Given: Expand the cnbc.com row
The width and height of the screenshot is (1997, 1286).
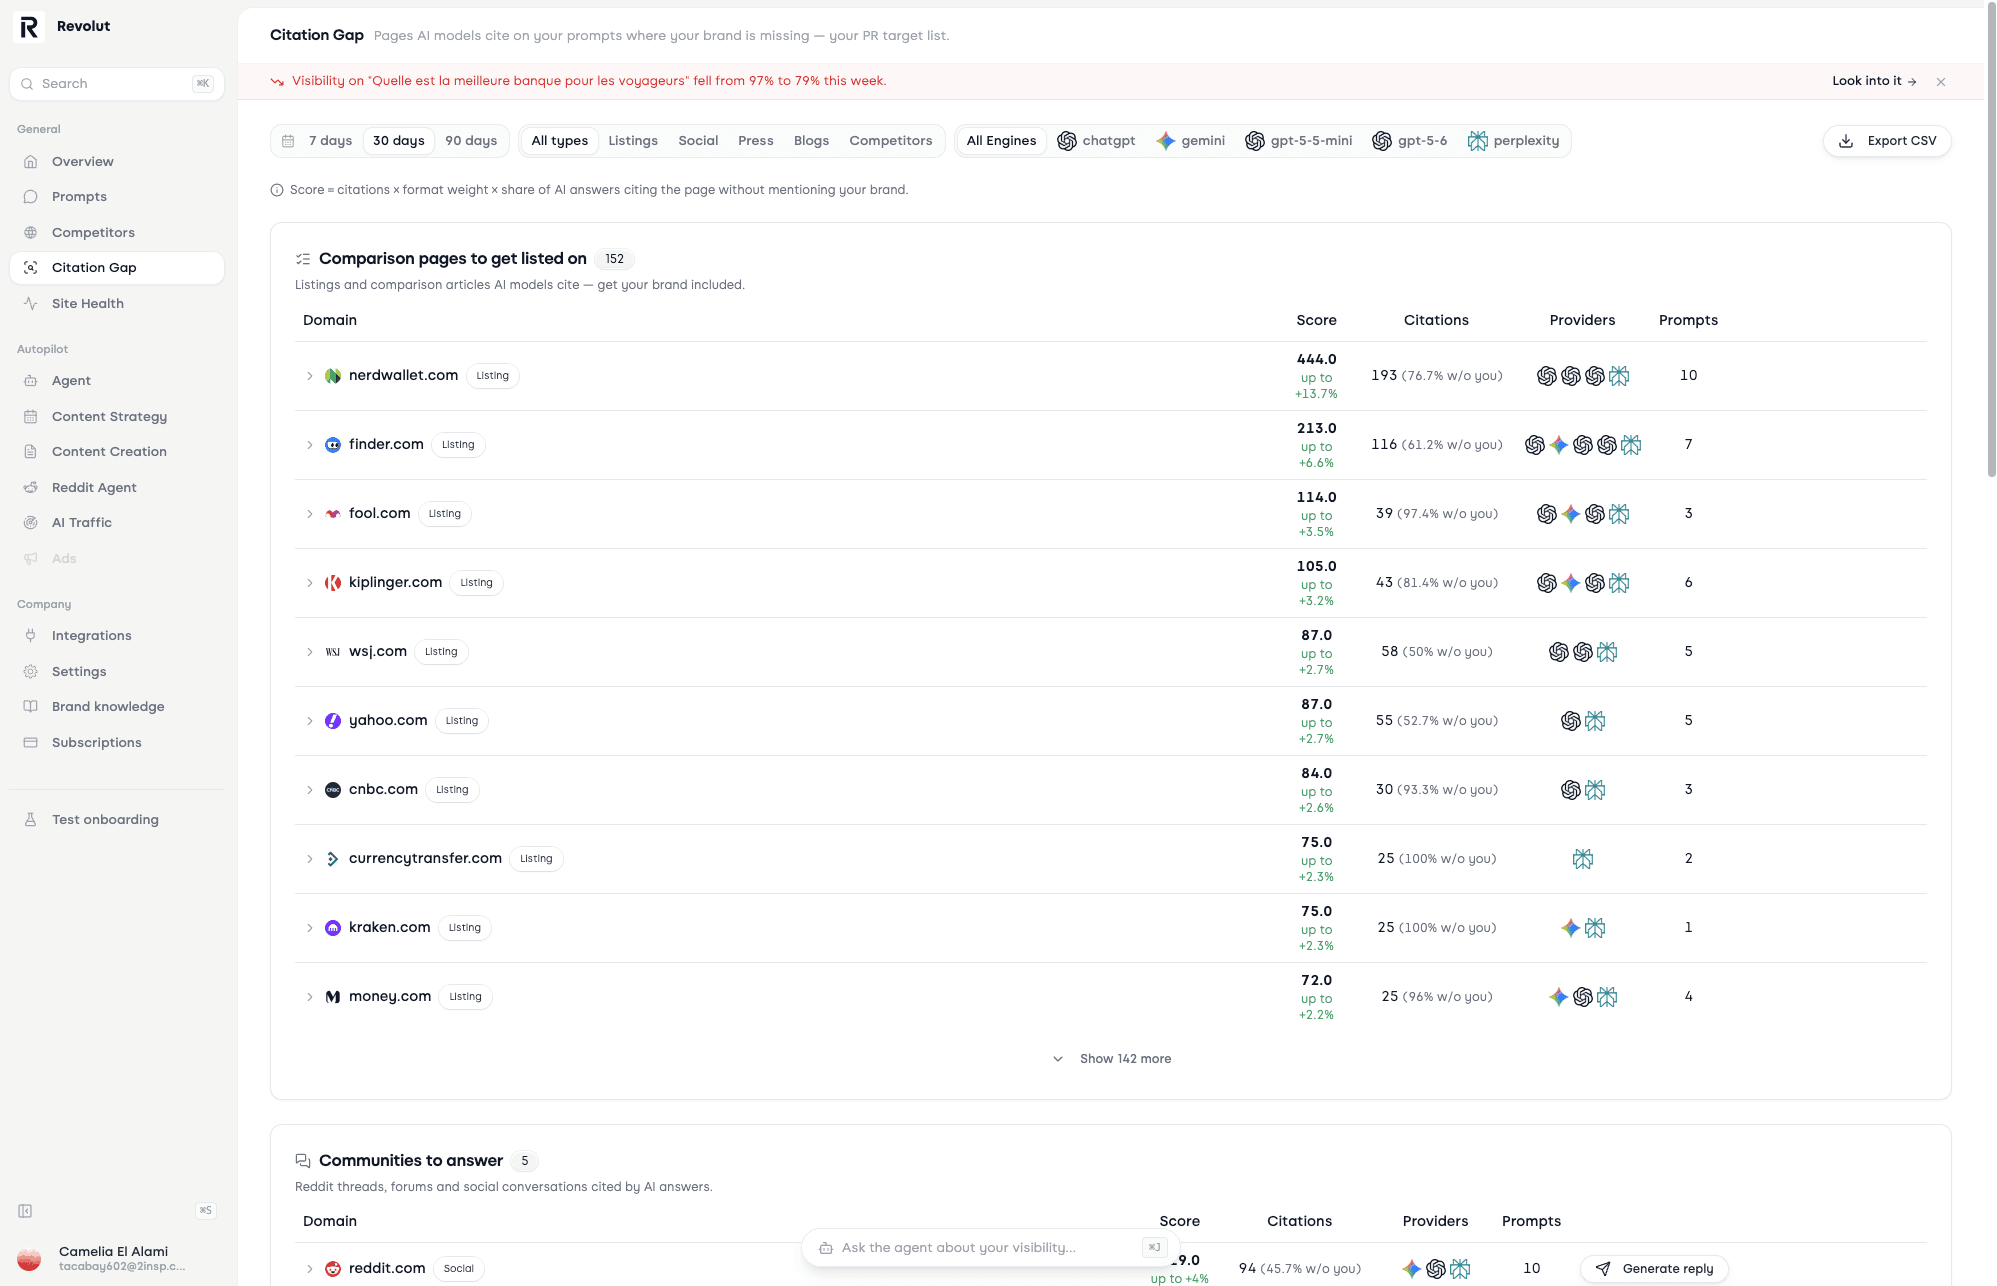Looking at the screenshot, I should coord(310,790).
